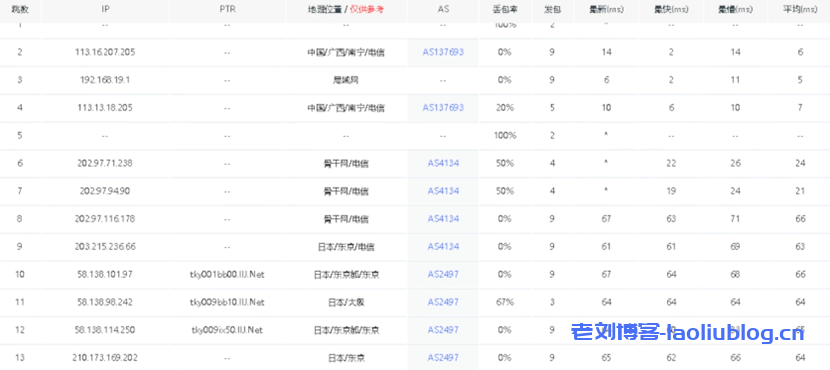The image size is (830, 370).
Task: Select IP address 113.16.207.205
Action: [105, 52]
